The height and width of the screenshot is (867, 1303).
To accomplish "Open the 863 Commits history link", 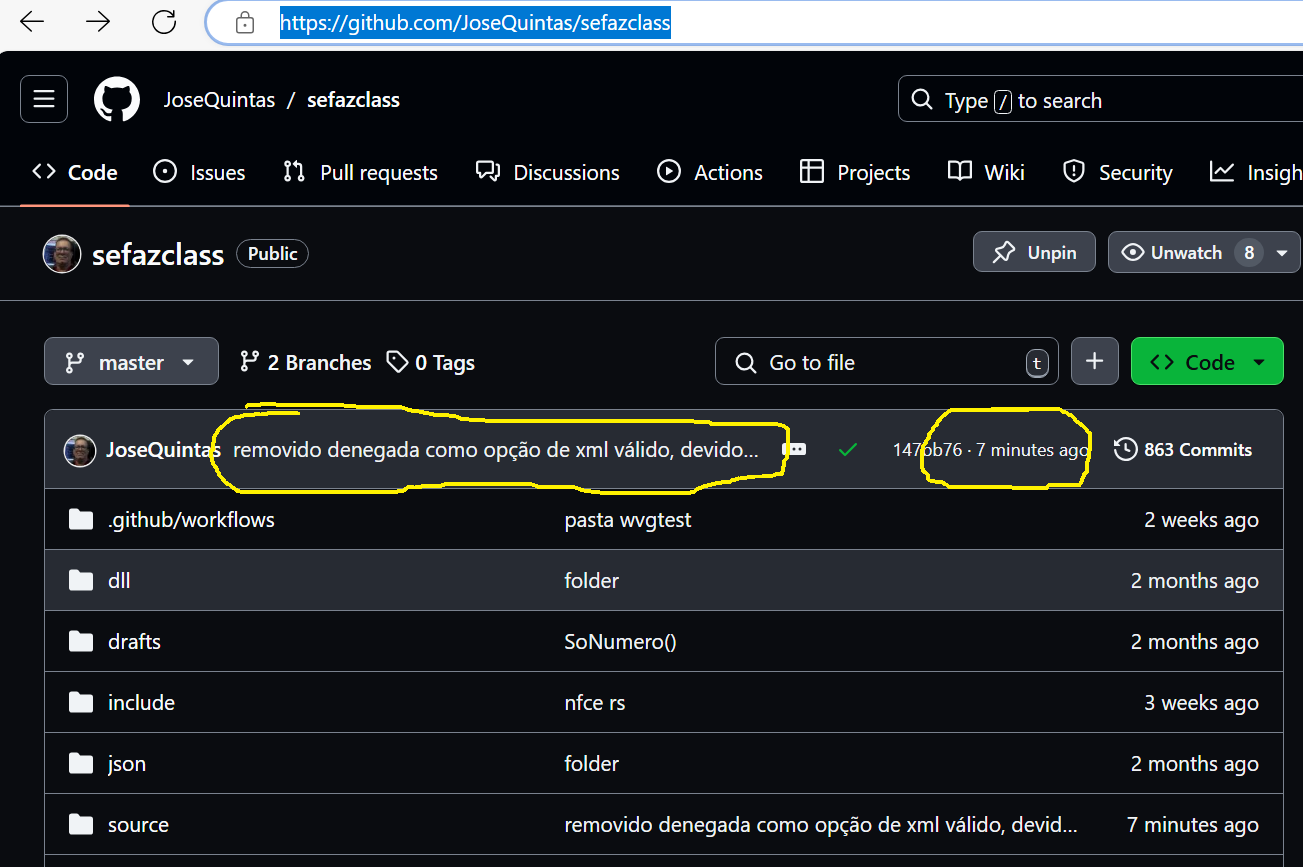I will [x=1183, y=450].
